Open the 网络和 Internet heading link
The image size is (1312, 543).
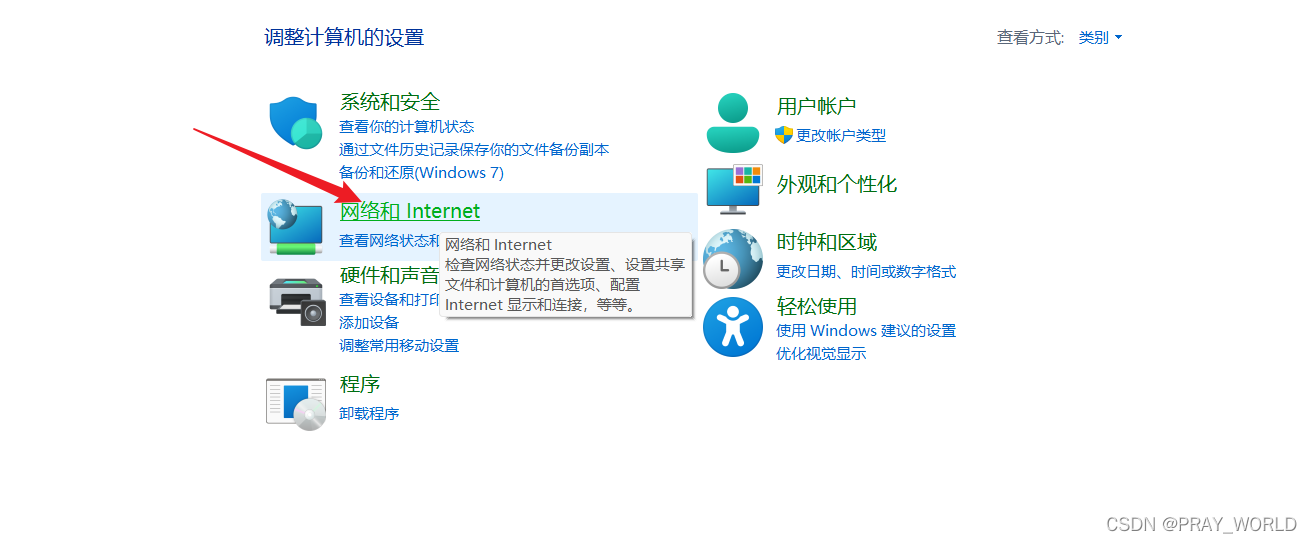tap(410, 212)
